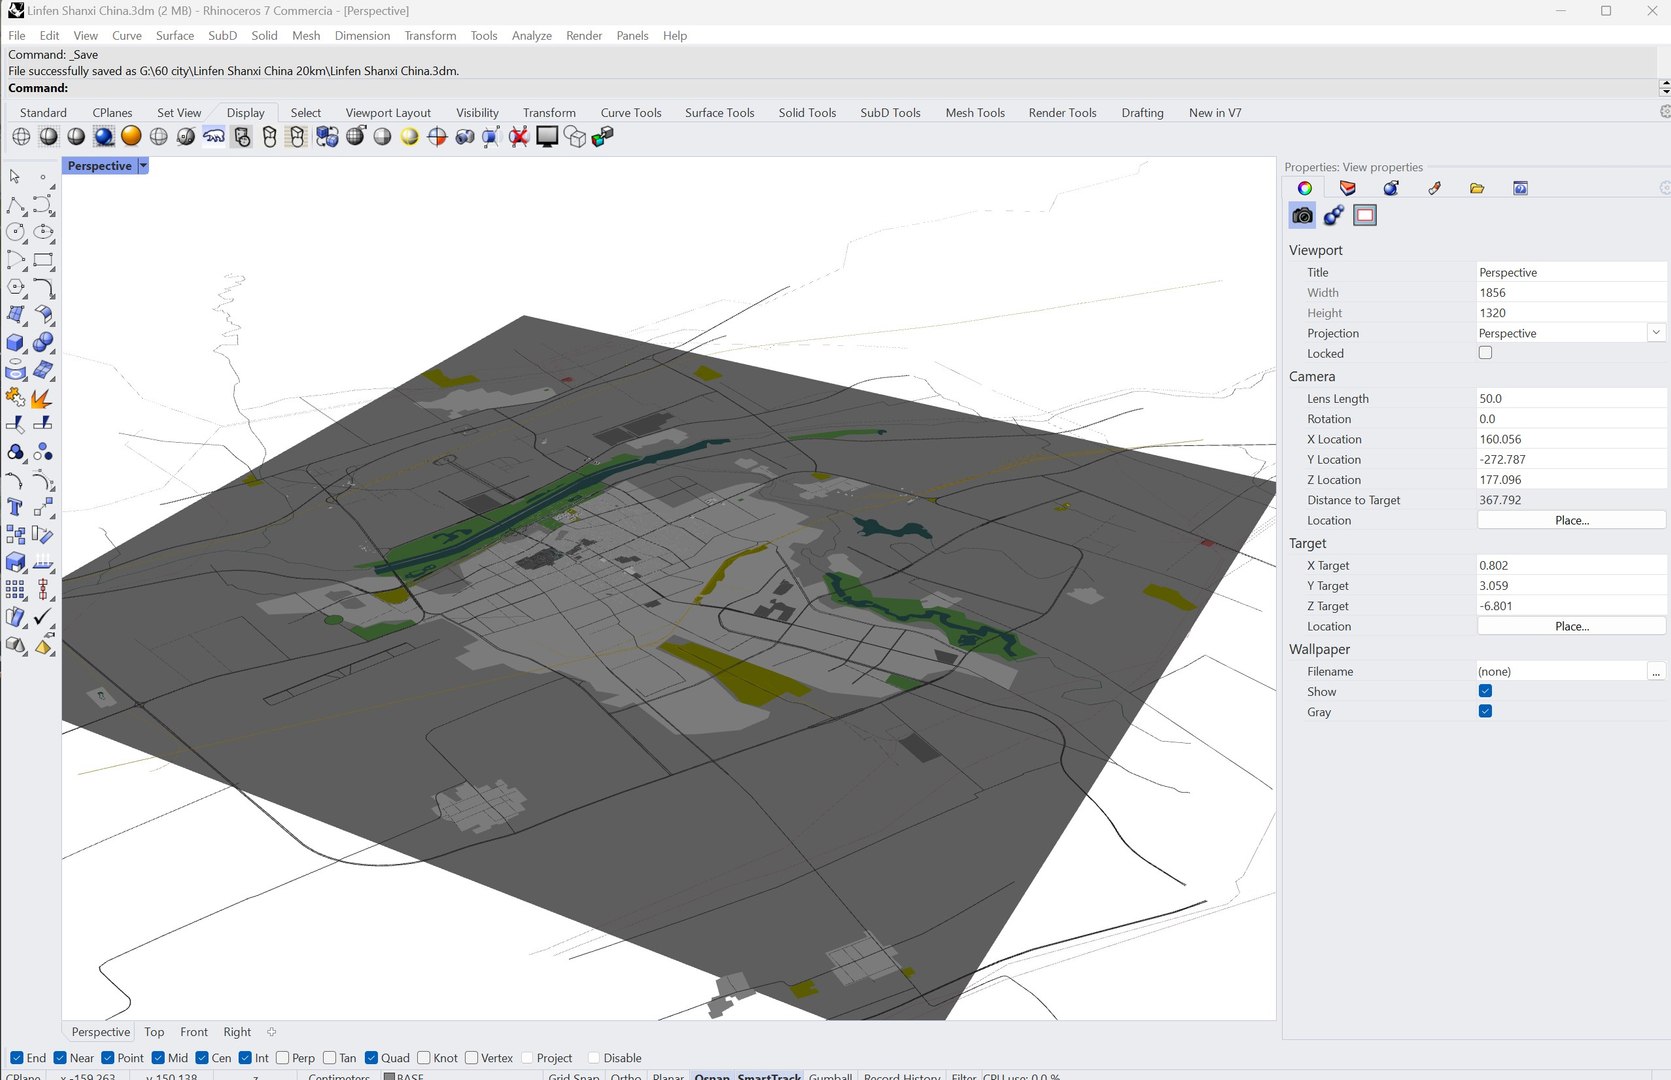
Task: Open the camera view properties icon
Action: [x=1302, y=215]
